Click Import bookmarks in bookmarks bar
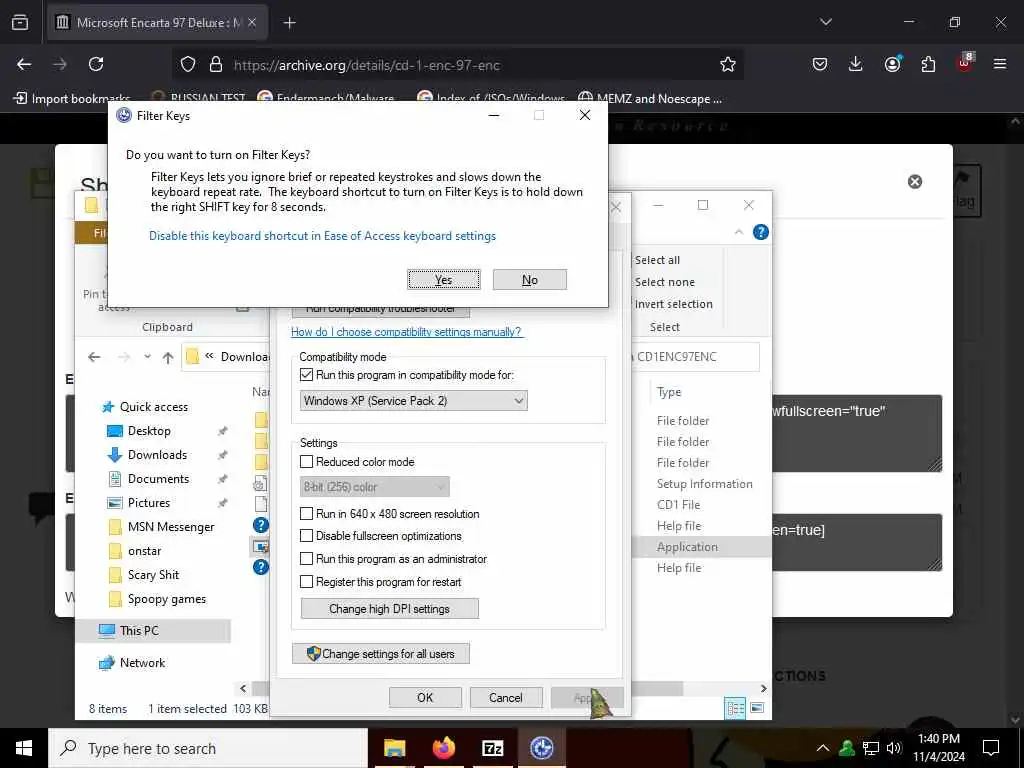This screenshot has height=768, width=1024. coord(72,99)
